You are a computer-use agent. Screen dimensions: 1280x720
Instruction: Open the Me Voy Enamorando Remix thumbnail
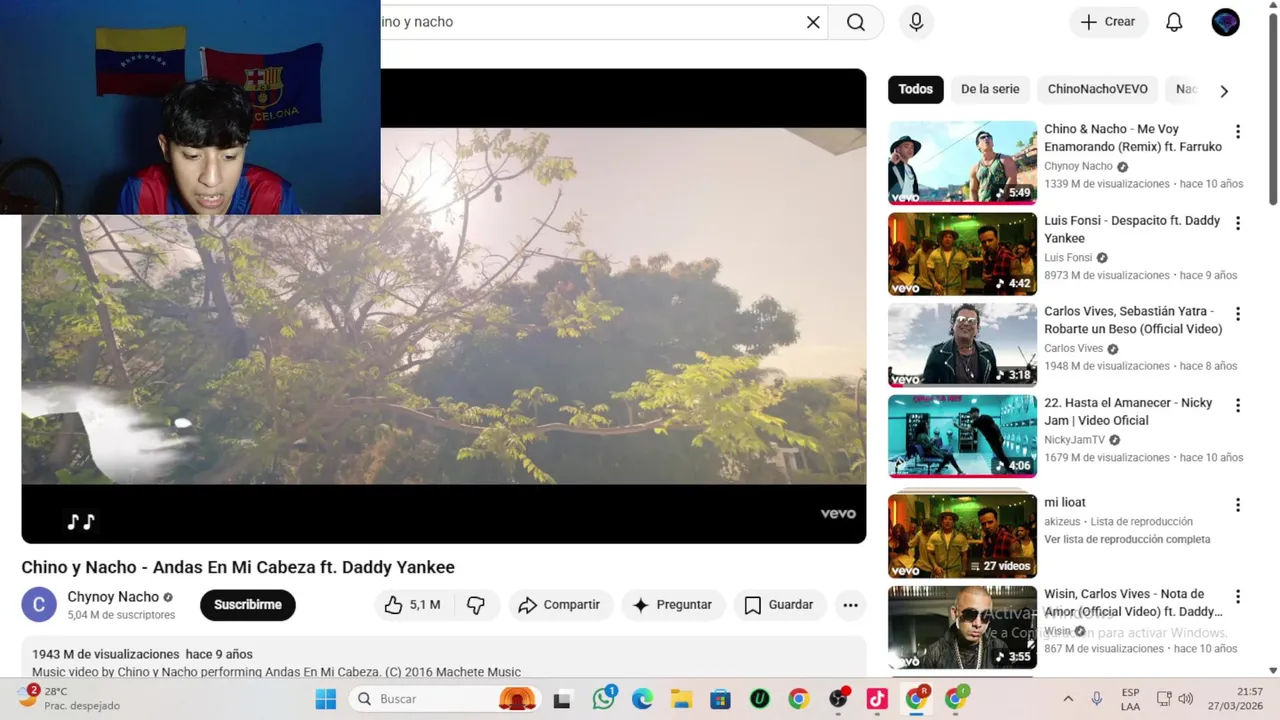962,163
